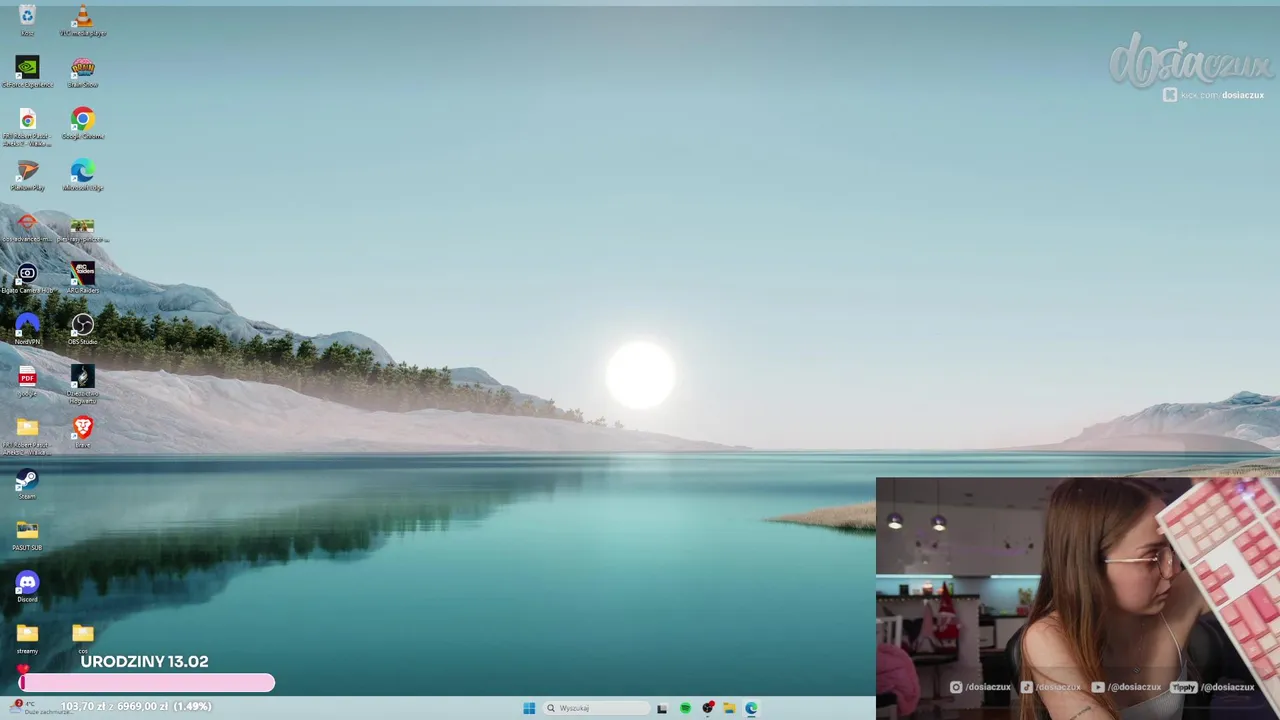Screen dimensions: 1280x720
Task: Open the NordVPN desktop shortcut
Action: click(27, 328)
